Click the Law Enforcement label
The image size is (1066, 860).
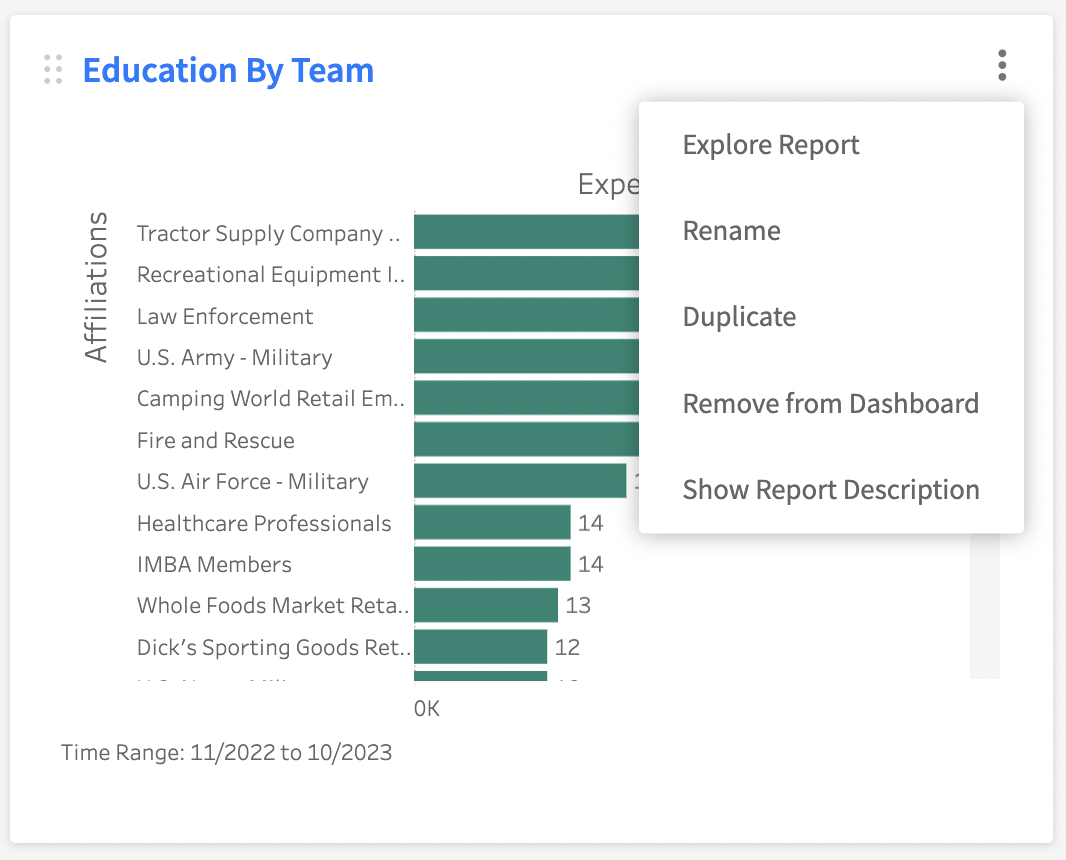(x=225, y=316)
